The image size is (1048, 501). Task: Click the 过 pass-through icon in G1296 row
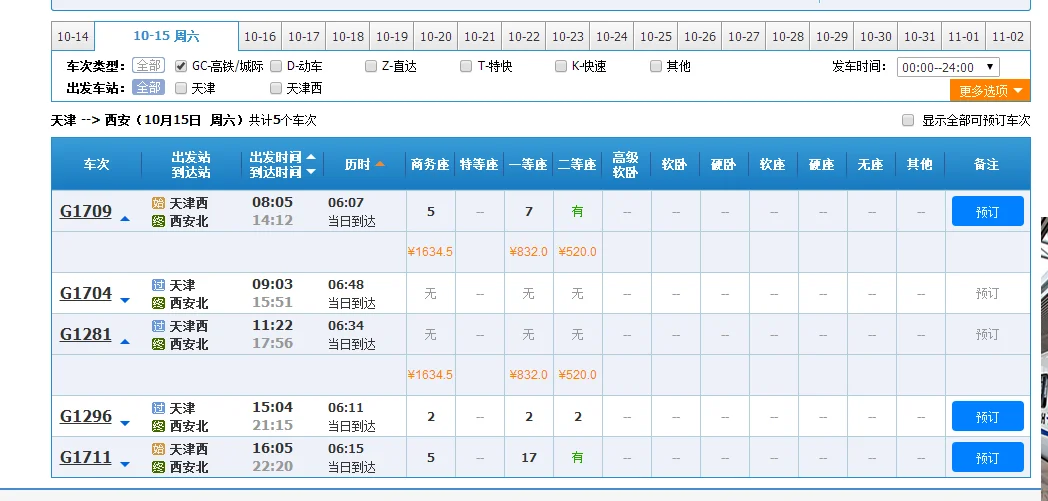[158, 408]
